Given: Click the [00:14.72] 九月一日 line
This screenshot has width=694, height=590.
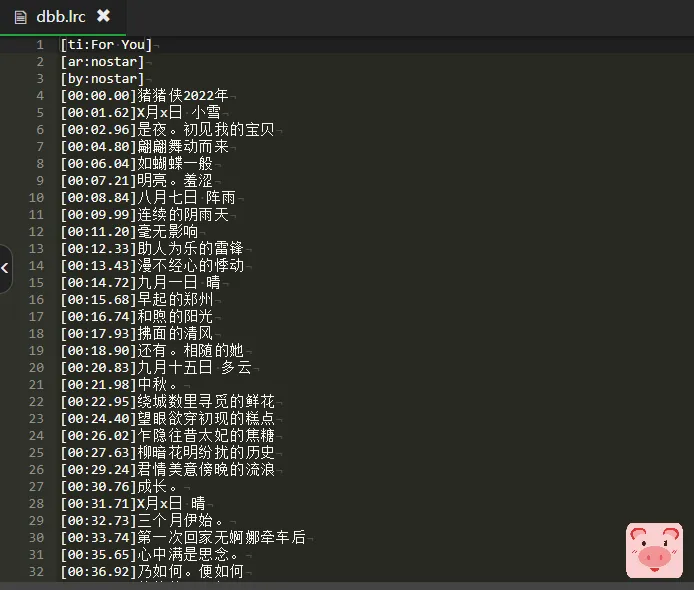Looking at the screenshot, I should click(140, 282).
